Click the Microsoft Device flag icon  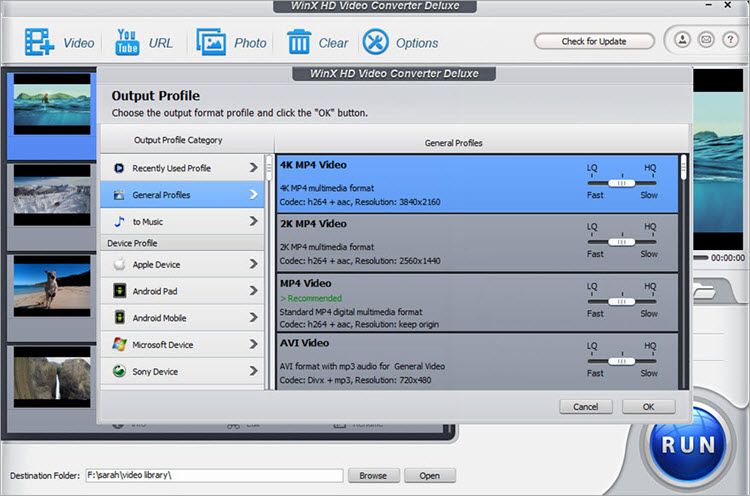pos(119,344)
